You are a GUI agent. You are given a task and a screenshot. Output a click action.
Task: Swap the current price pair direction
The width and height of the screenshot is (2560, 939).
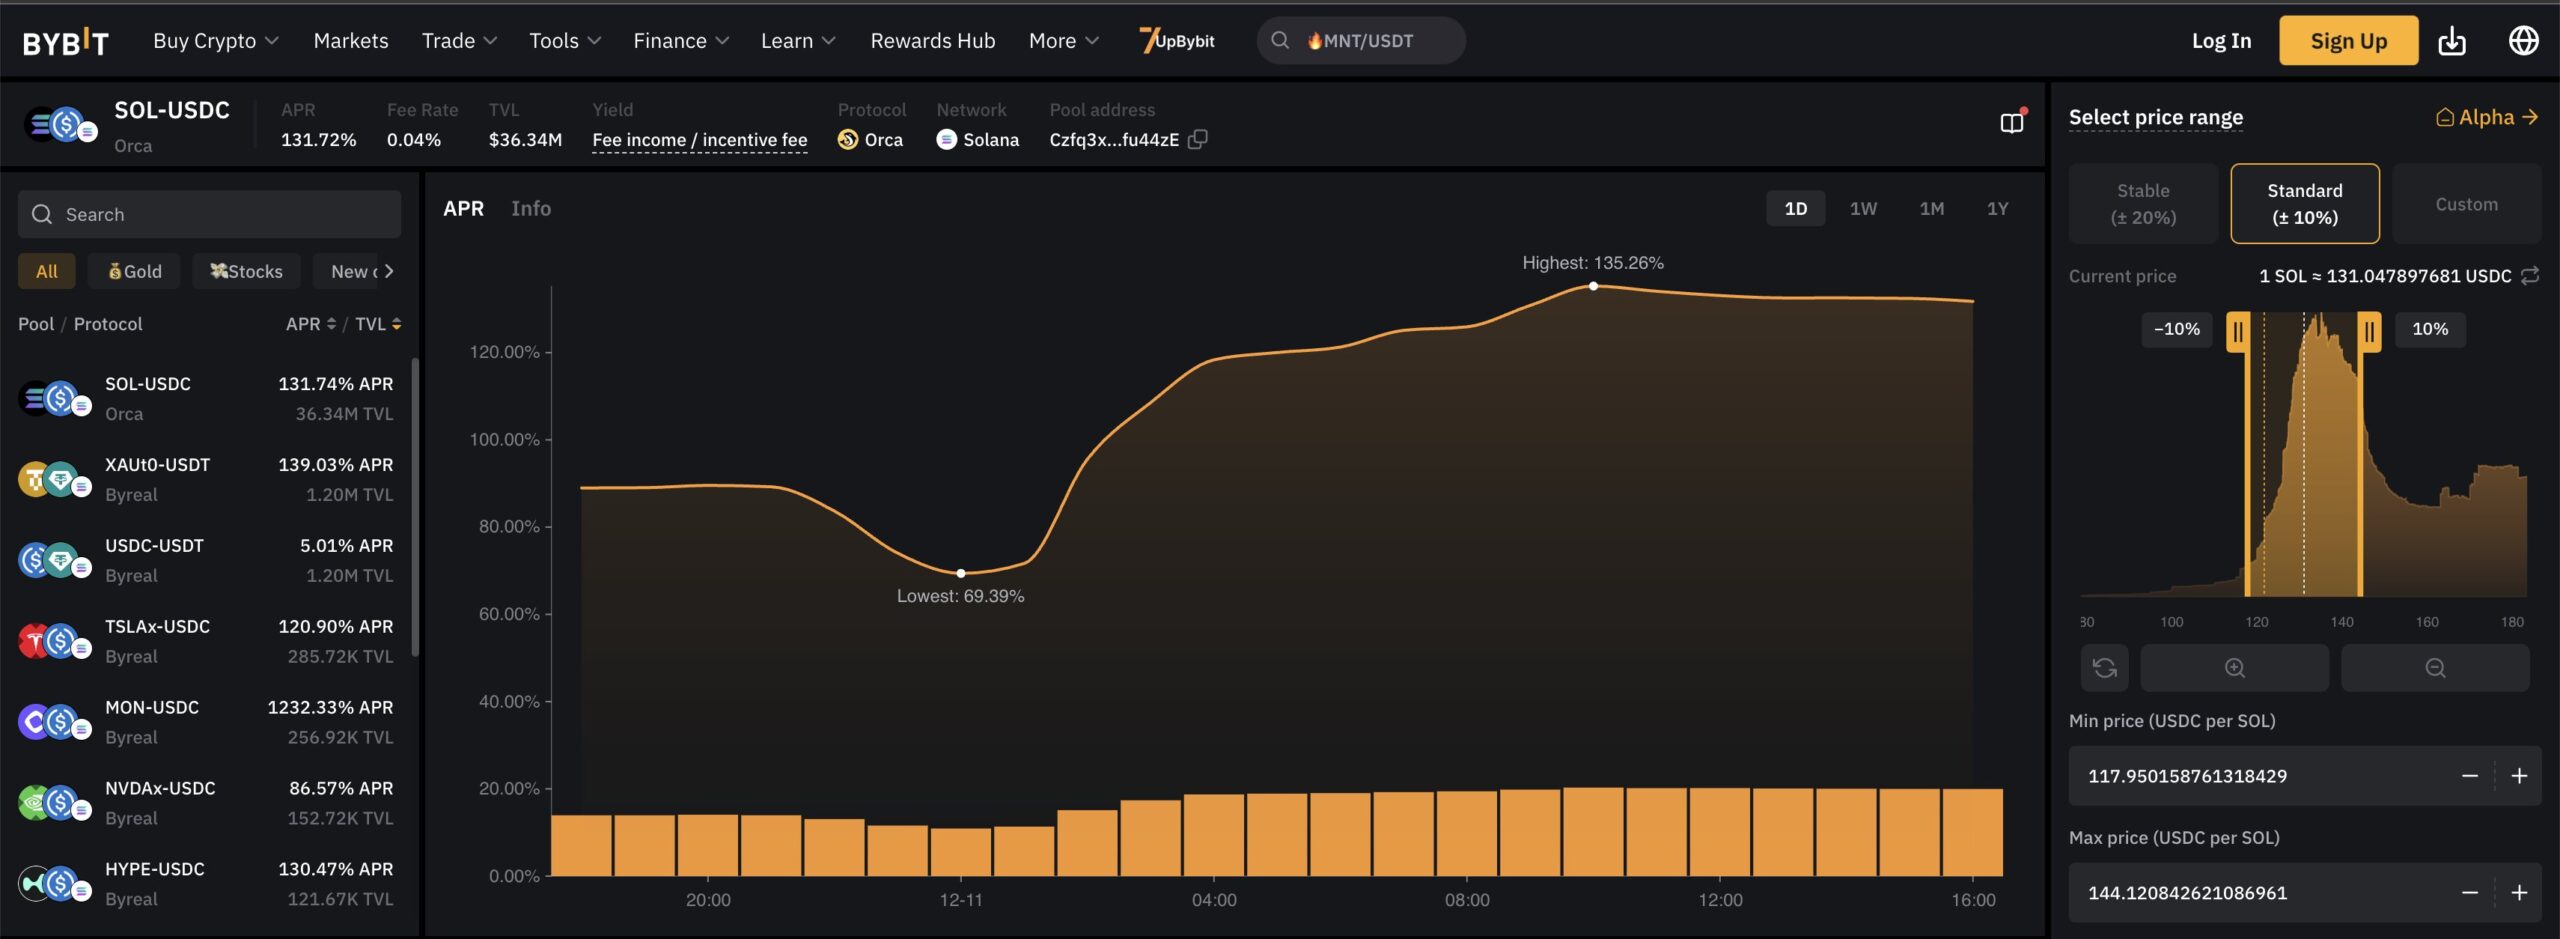click(x=2530, y=276)
